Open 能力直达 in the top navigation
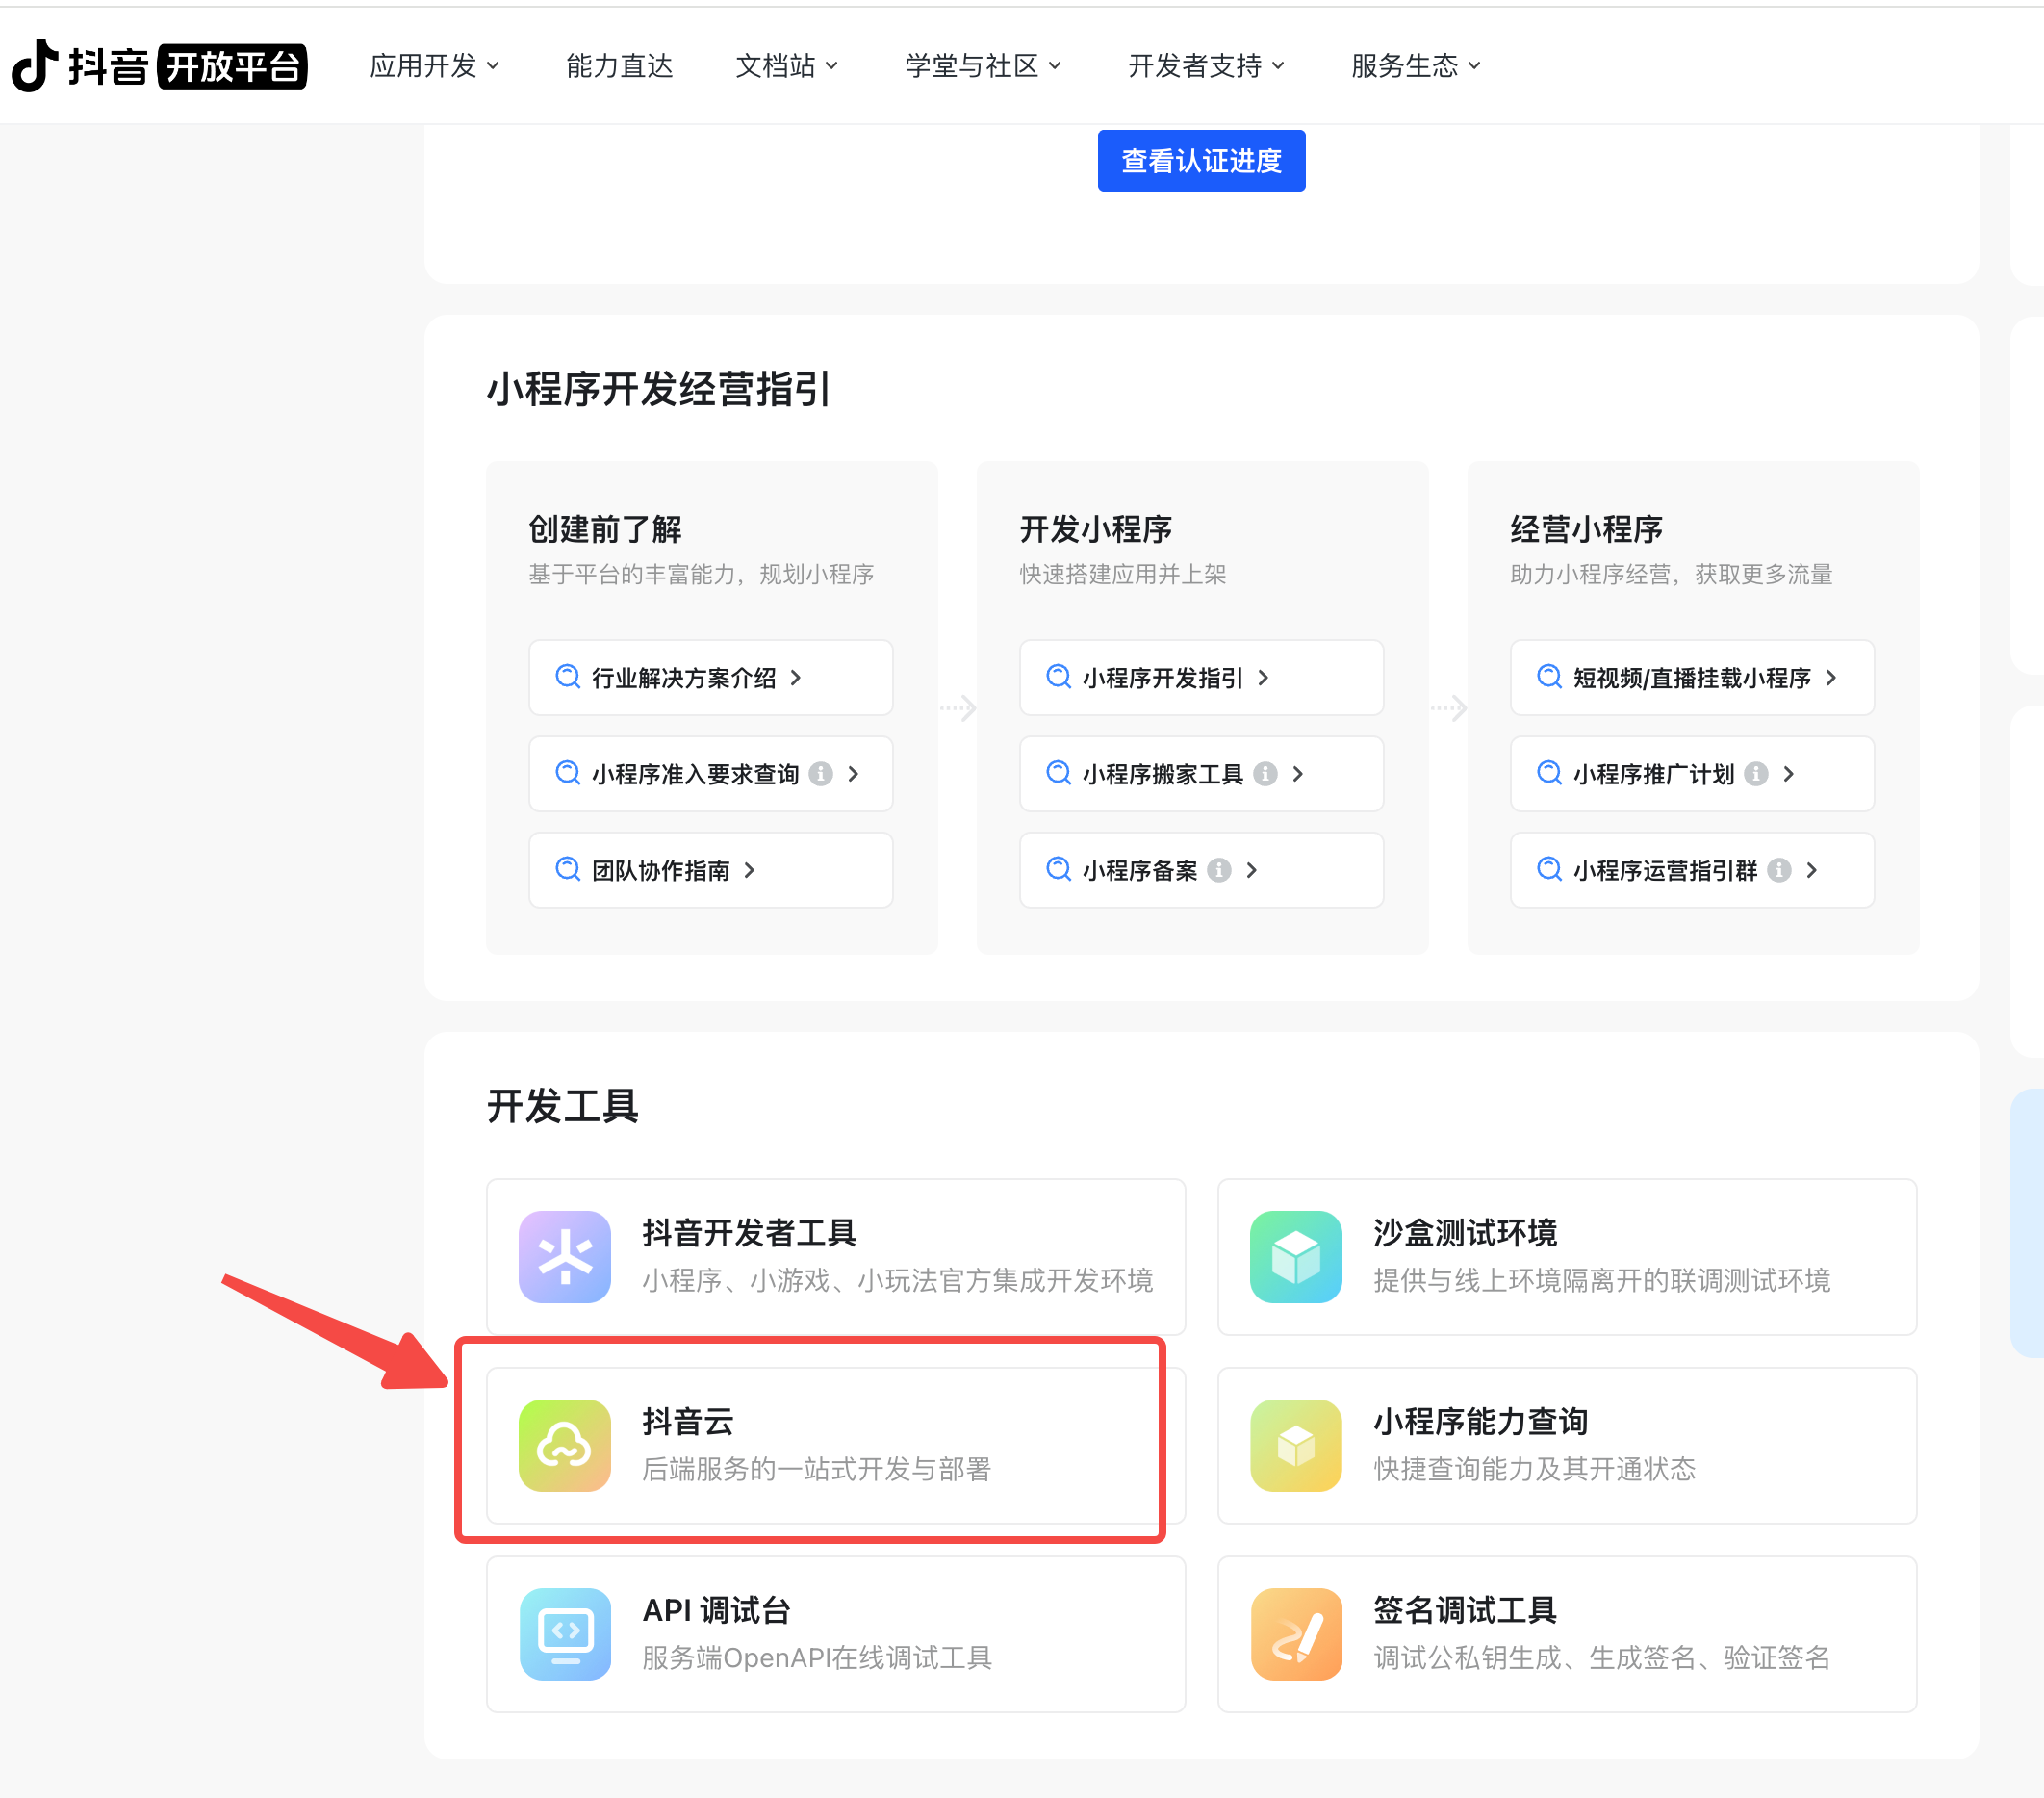Image resolution: width=2044 pixels, height=1798 pixels. click(x=619, y=66)
